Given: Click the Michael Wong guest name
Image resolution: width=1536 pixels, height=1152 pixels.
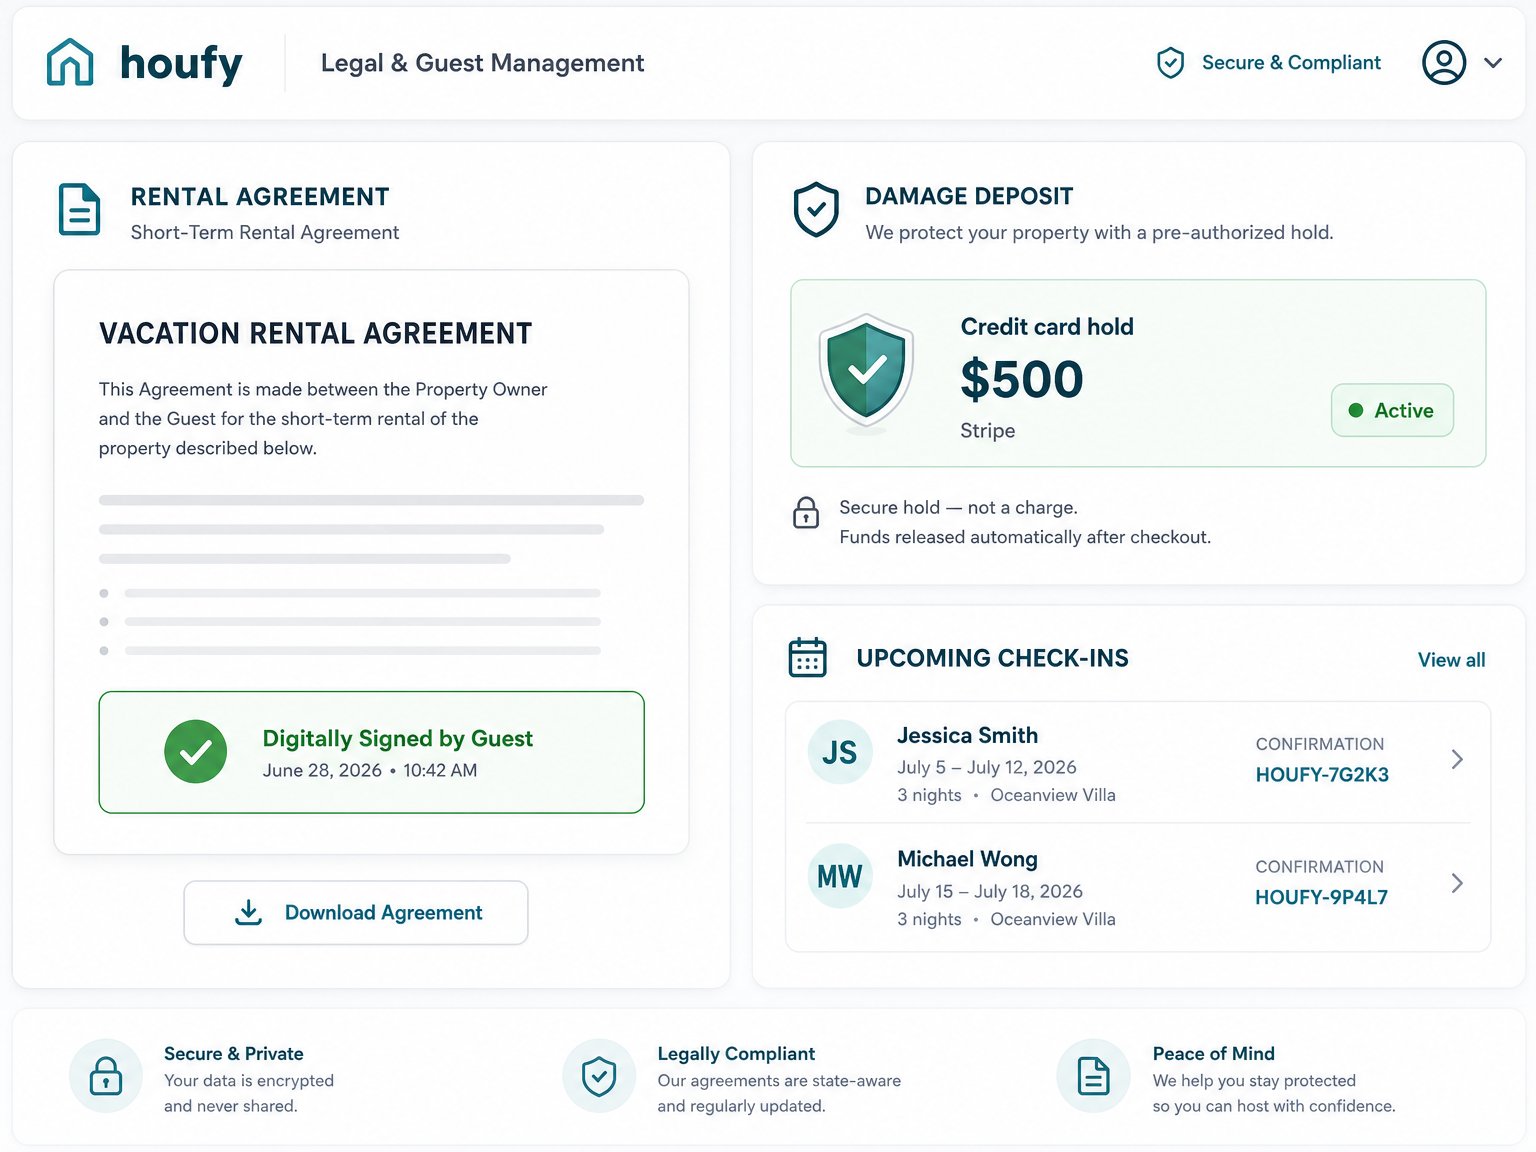Looking at the screenshot, I should tap(967, 860).
